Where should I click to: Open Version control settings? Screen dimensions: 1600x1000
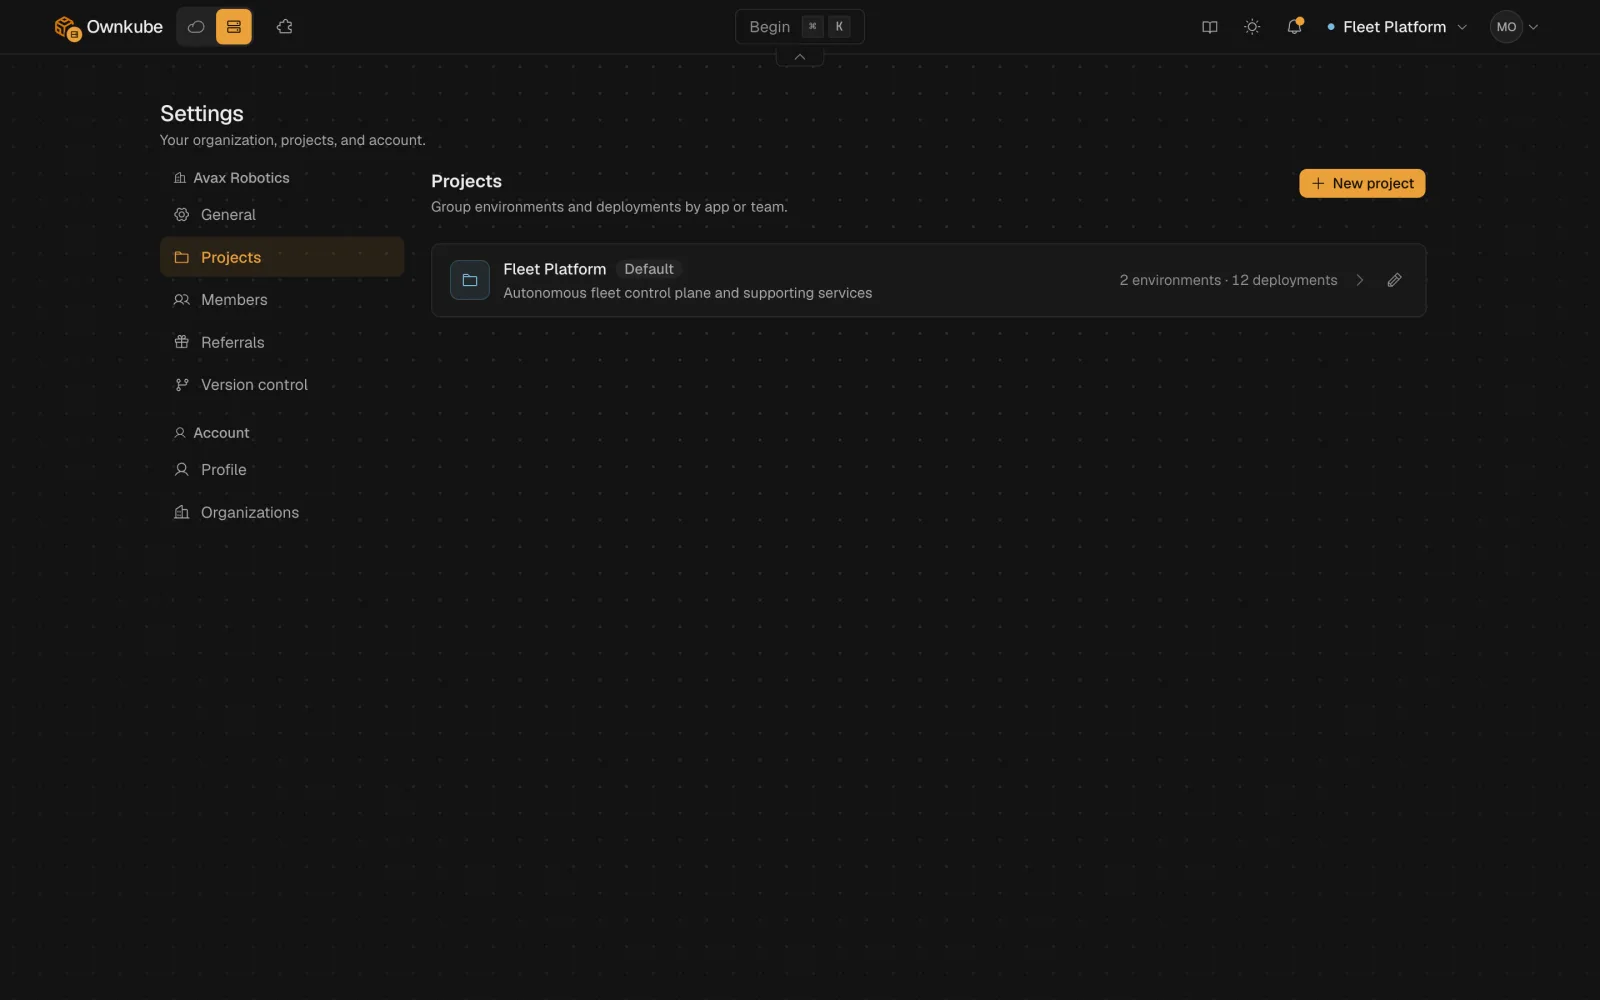(x=282, y=385)
